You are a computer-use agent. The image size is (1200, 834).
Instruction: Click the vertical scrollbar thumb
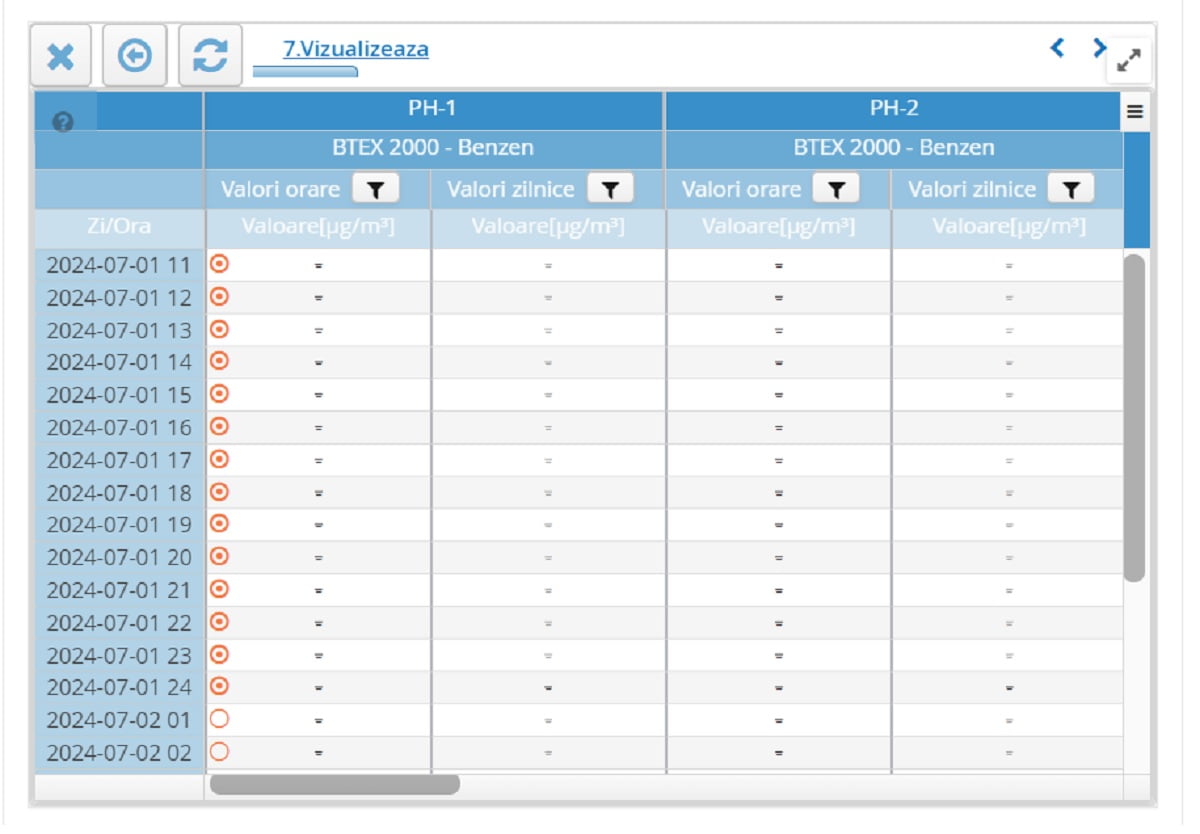click(x=1134, y=418)
